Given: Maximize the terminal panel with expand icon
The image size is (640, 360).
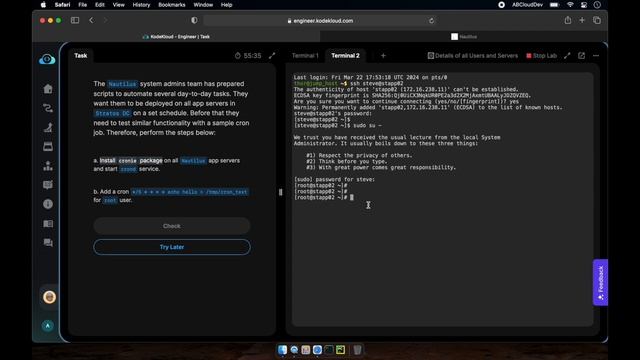Looking at the screenshot, I should (x=567, y=56).
